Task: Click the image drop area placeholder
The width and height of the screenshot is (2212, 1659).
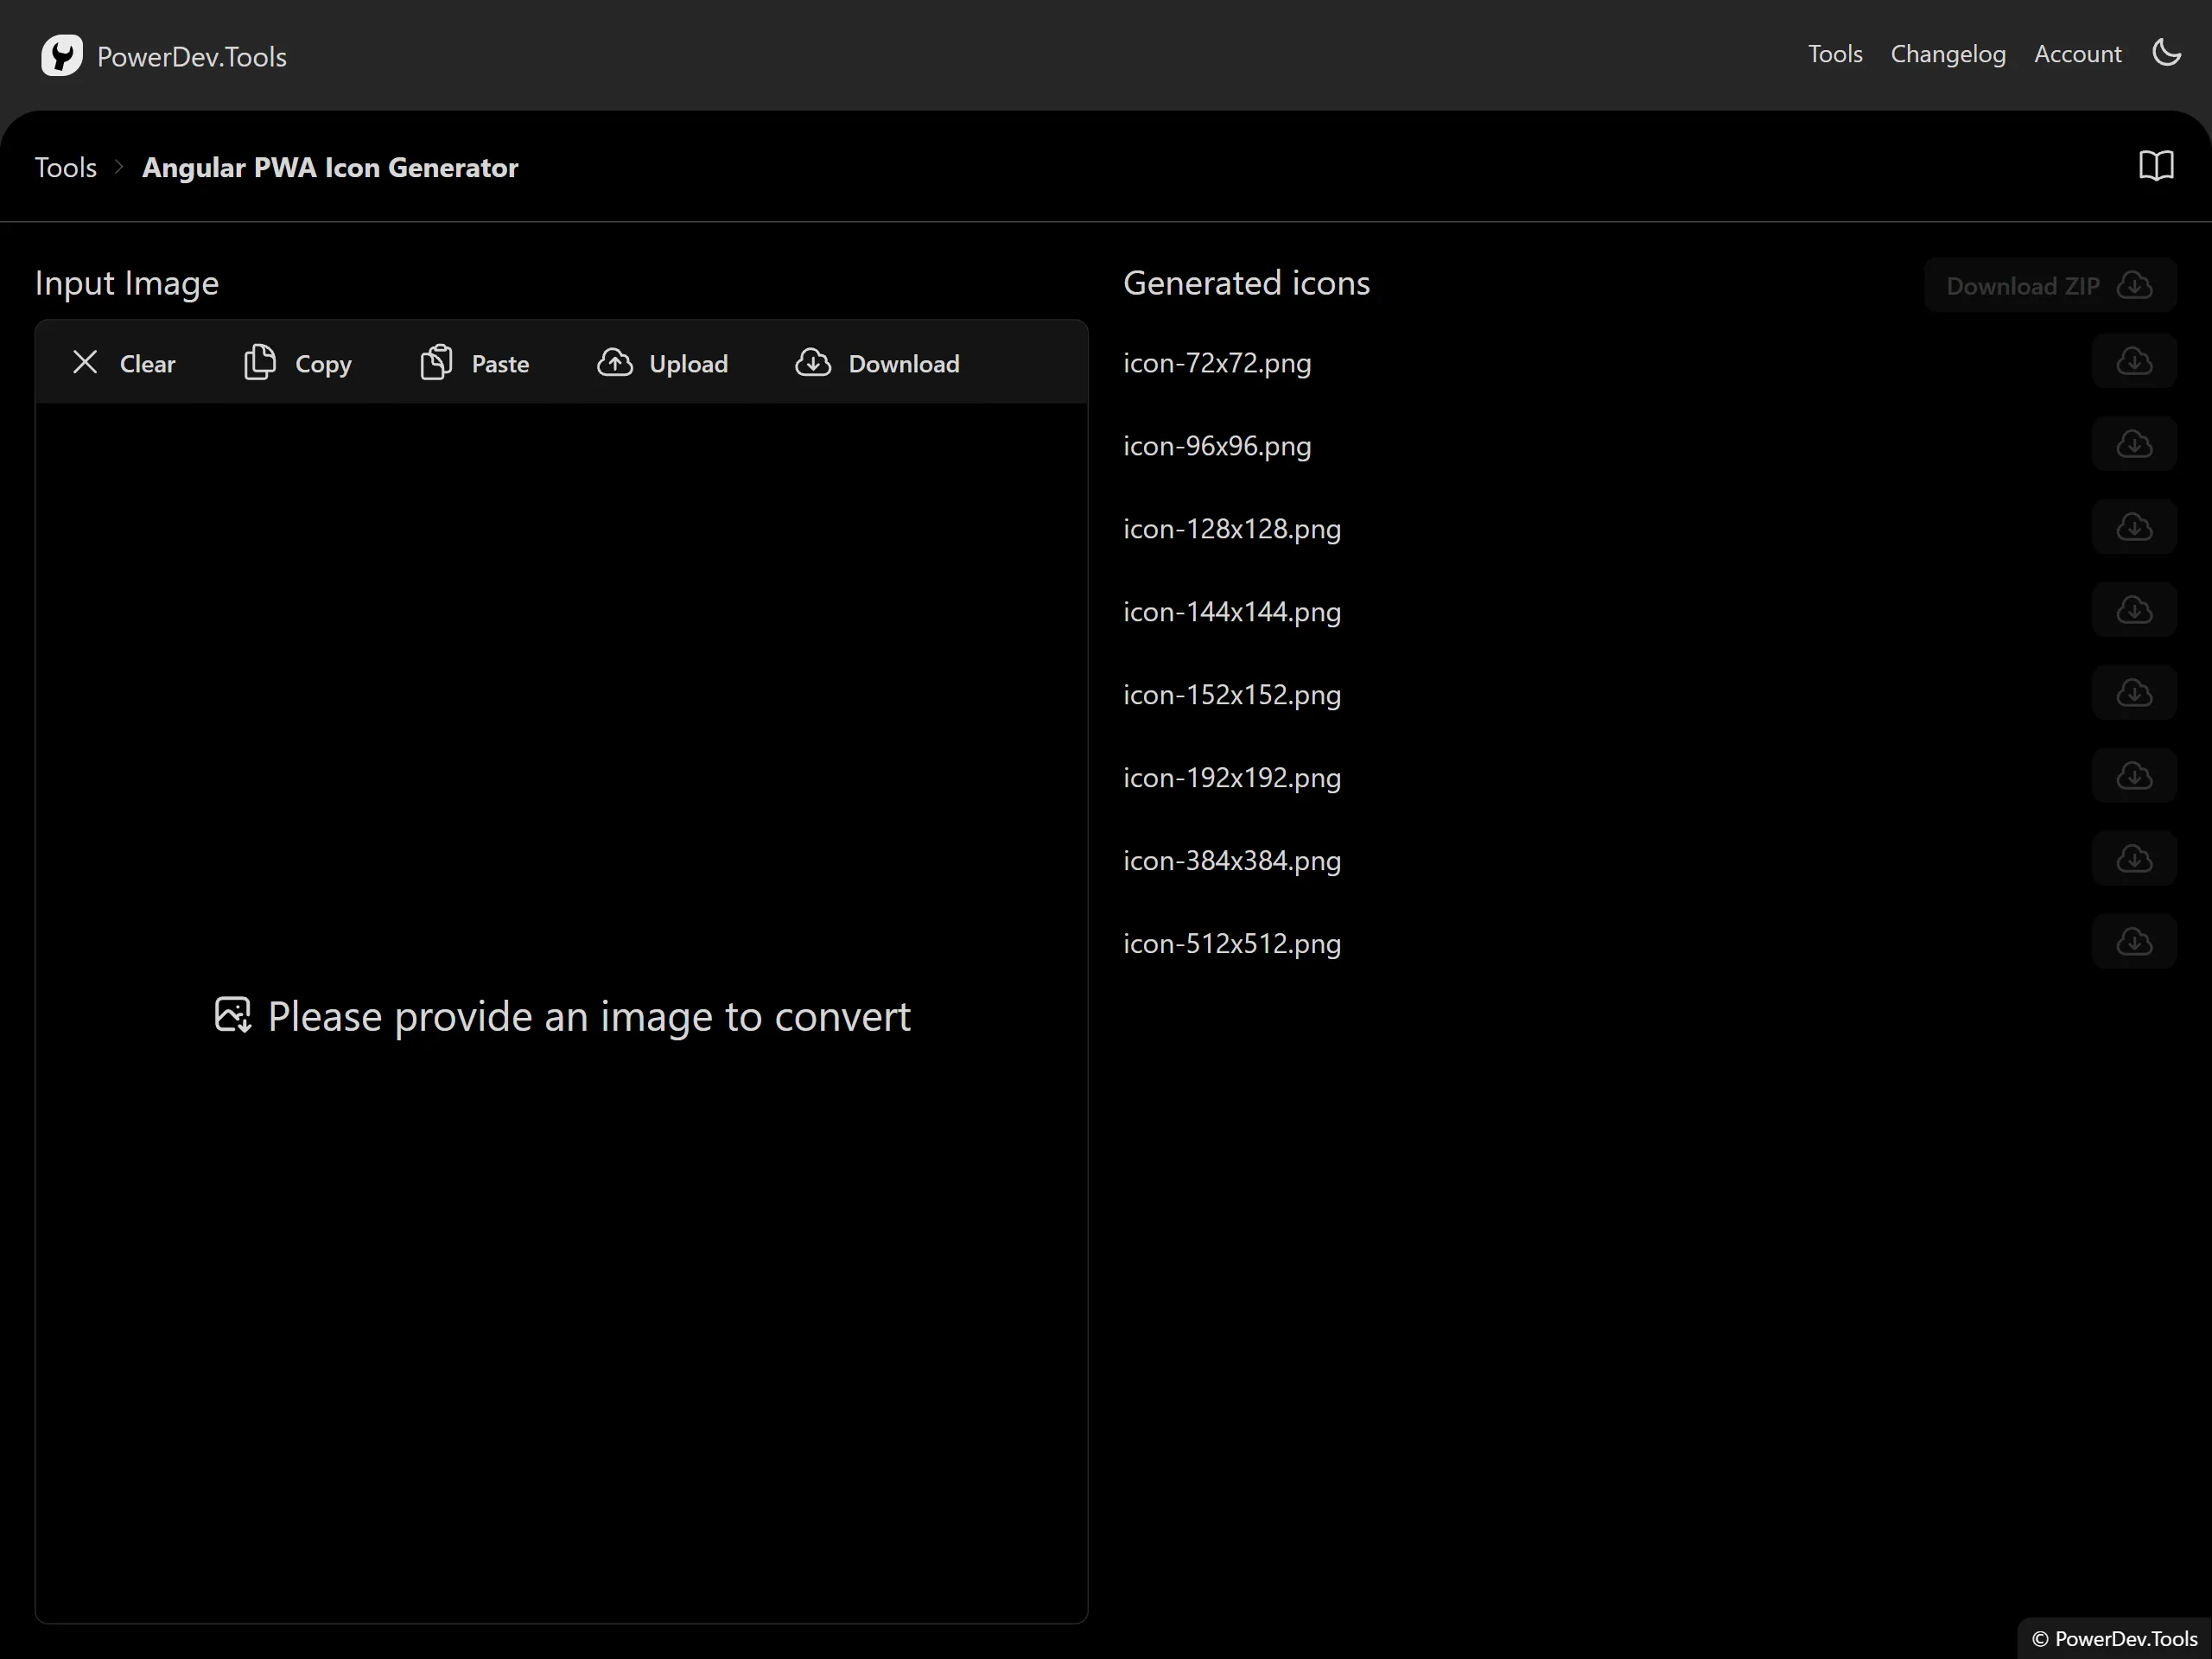Action: (562, 1015)
